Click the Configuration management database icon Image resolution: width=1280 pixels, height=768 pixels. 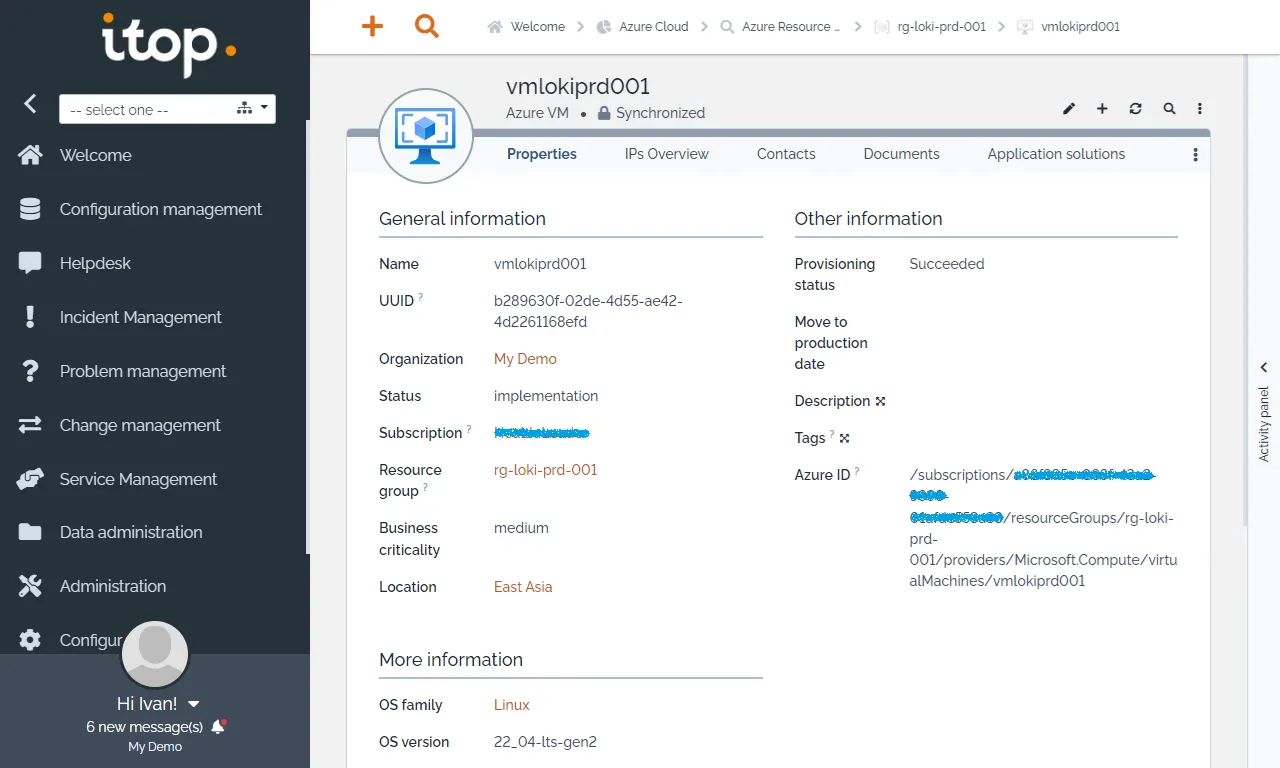[30, 209]
